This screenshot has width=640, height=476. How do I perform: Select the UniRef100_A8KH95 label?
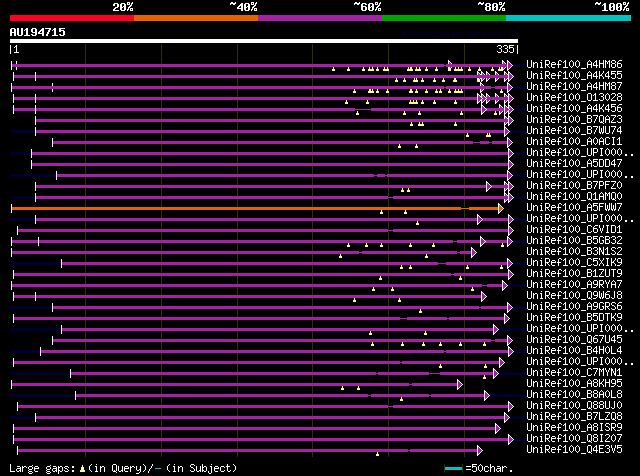pyautogui.click(x=574, y=384)
